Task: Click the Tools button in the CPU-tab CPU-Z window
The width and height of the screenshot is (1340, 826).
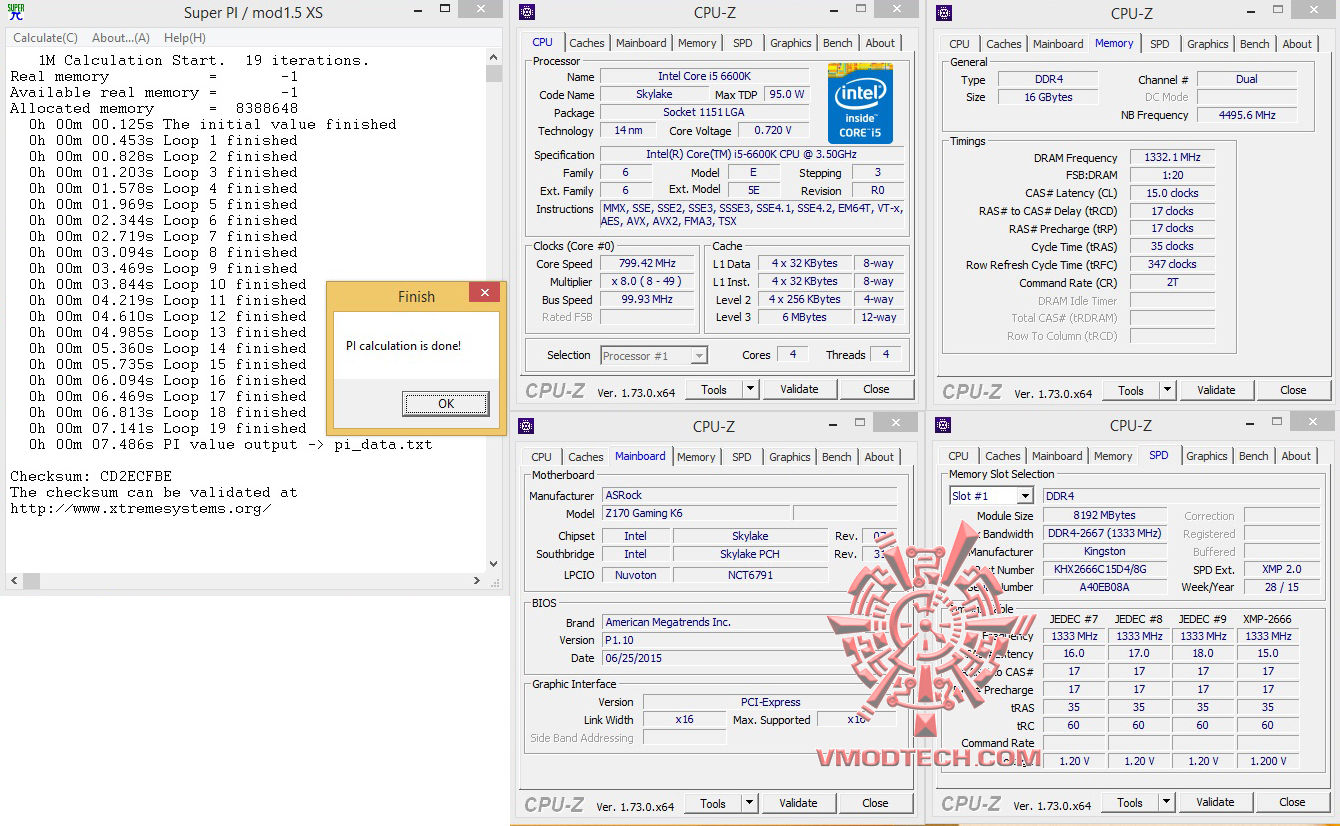Action: click(x=714, y=389)
